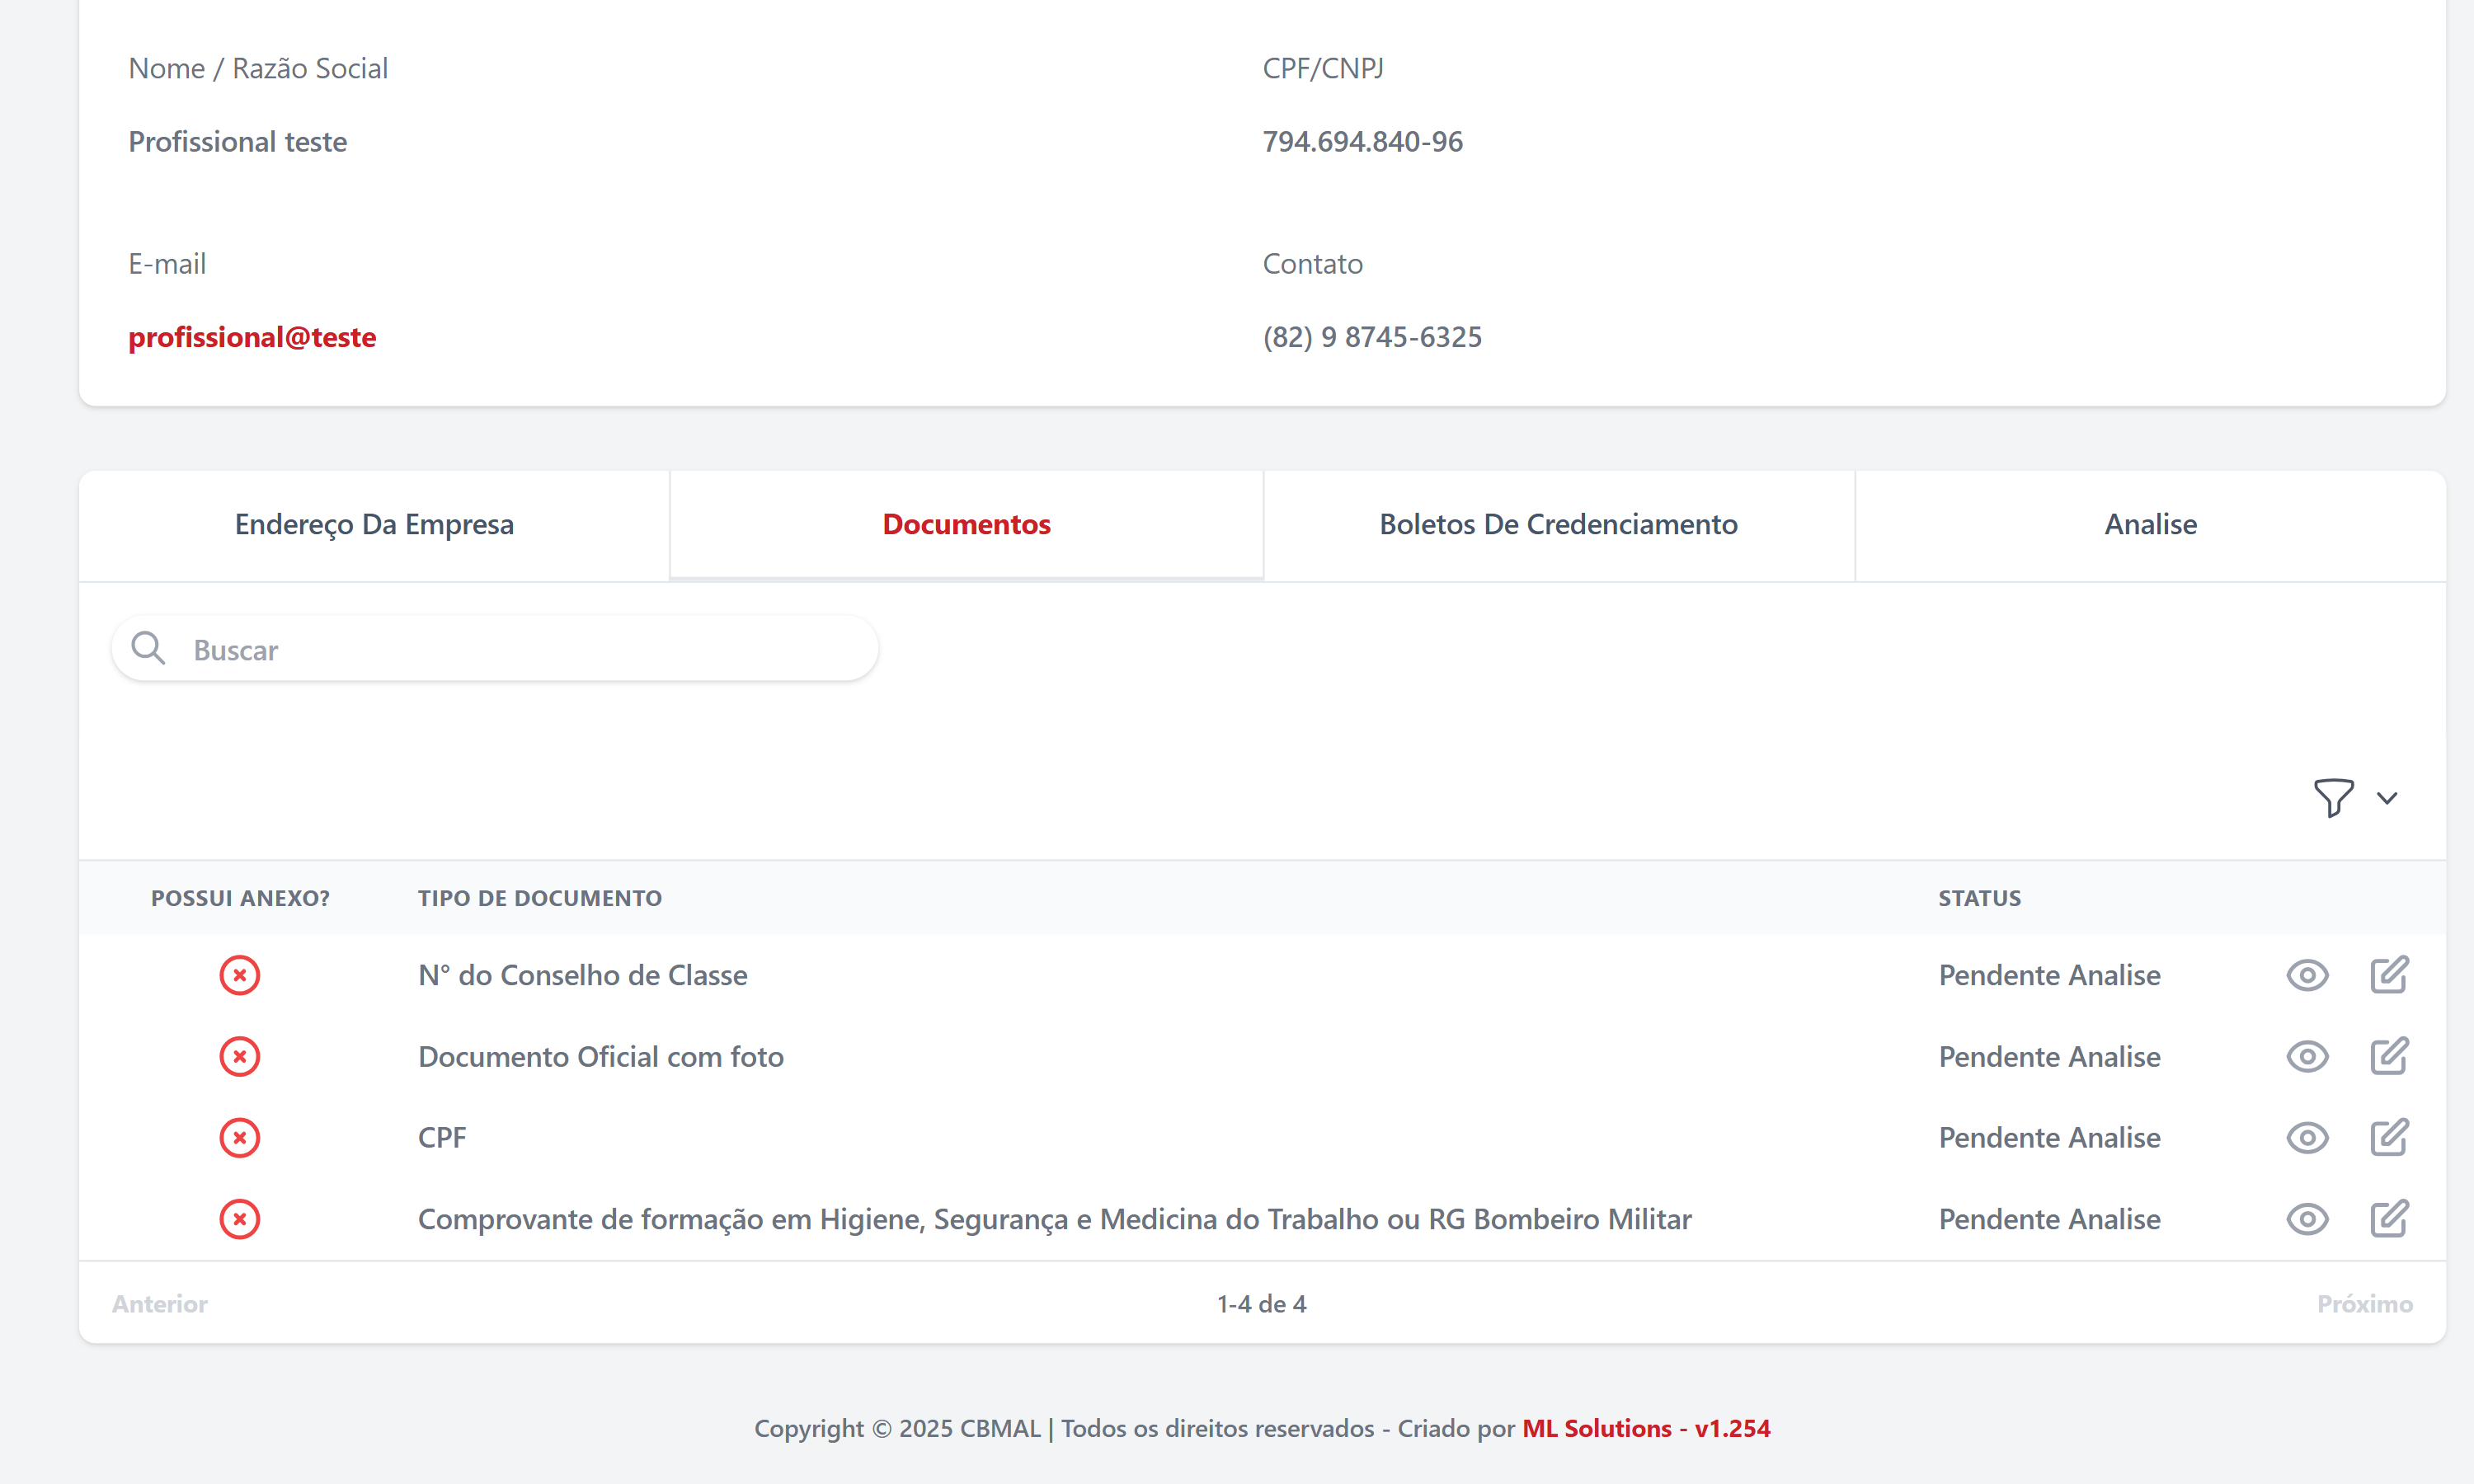Click the anexo indicator for Conselho de Classe
2474x1484 pixels.
240,975
